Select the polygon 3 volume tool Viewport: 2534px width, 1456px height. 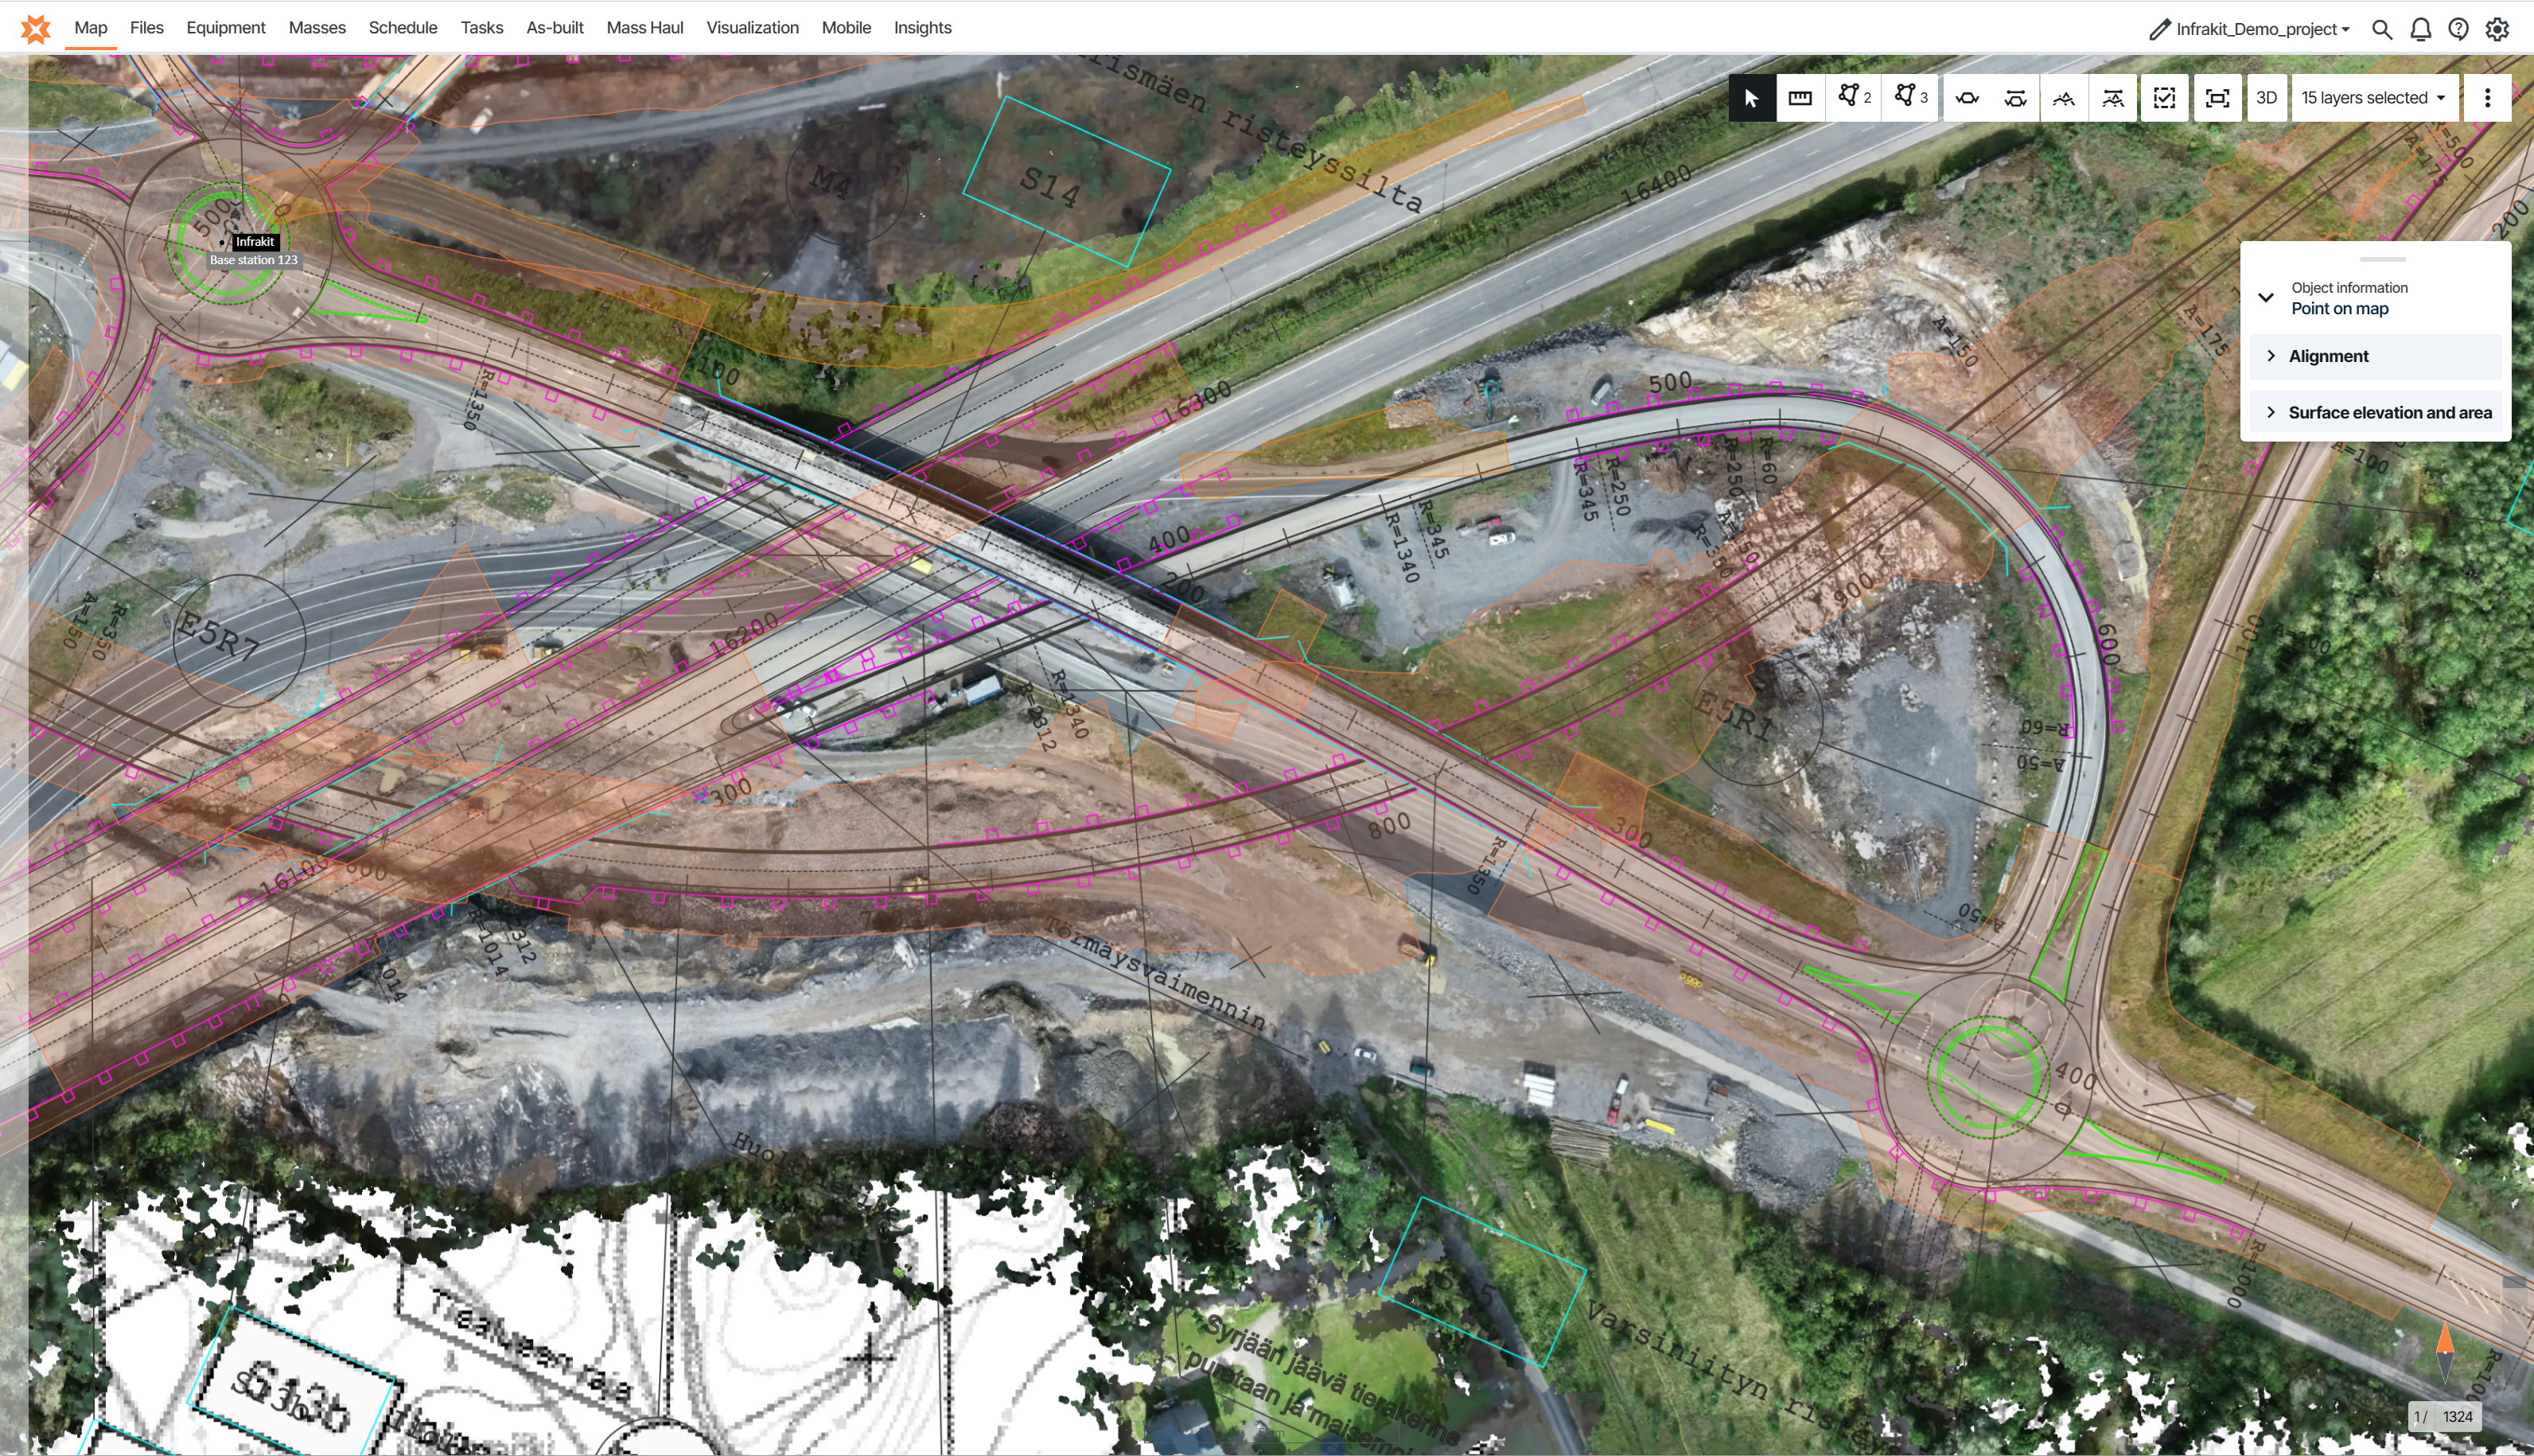point(1910,98)
